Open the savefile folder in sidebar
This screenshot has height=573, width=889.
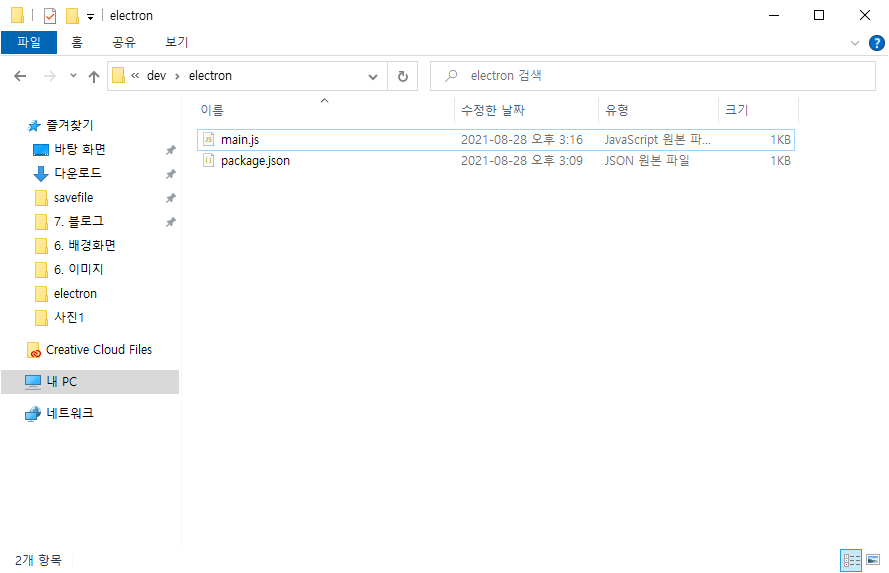pos(73,198)
